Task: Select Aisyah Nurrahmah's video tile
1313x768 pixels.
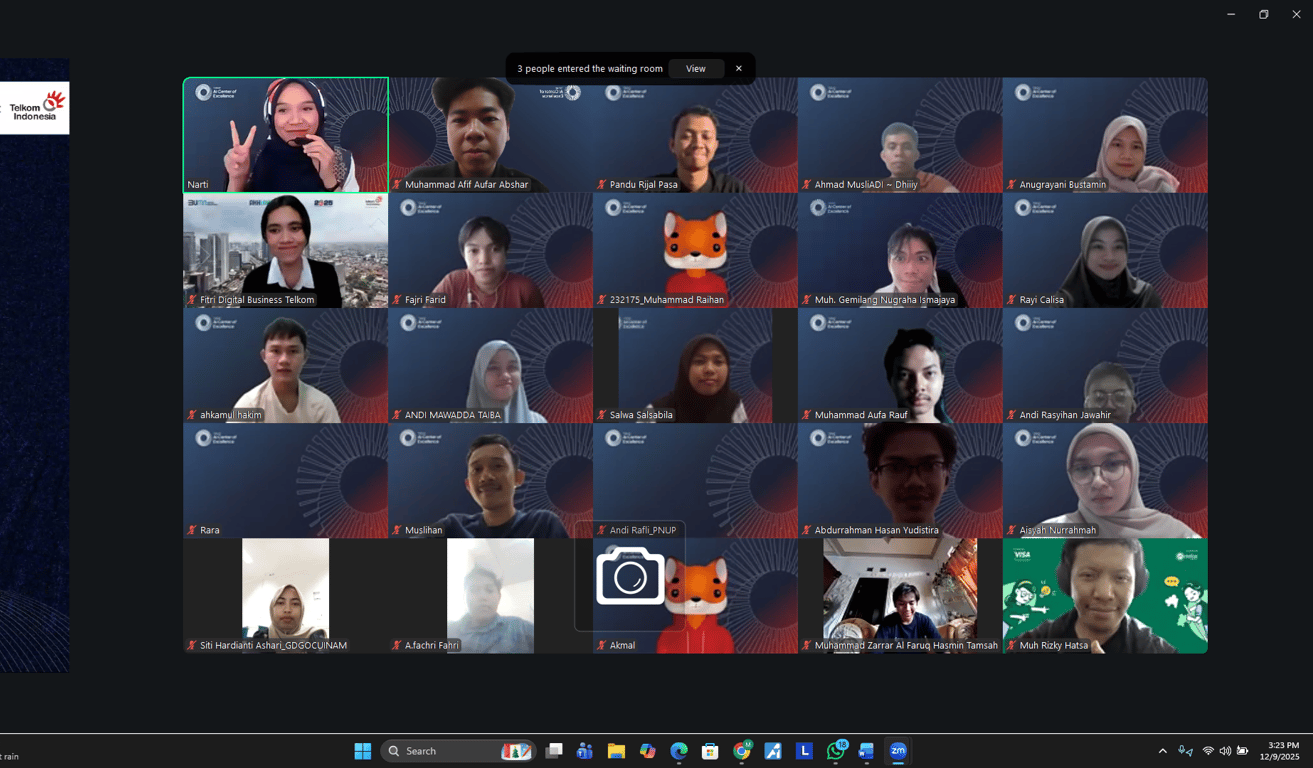Action: pyautogui.click(x=1105, y=480)
